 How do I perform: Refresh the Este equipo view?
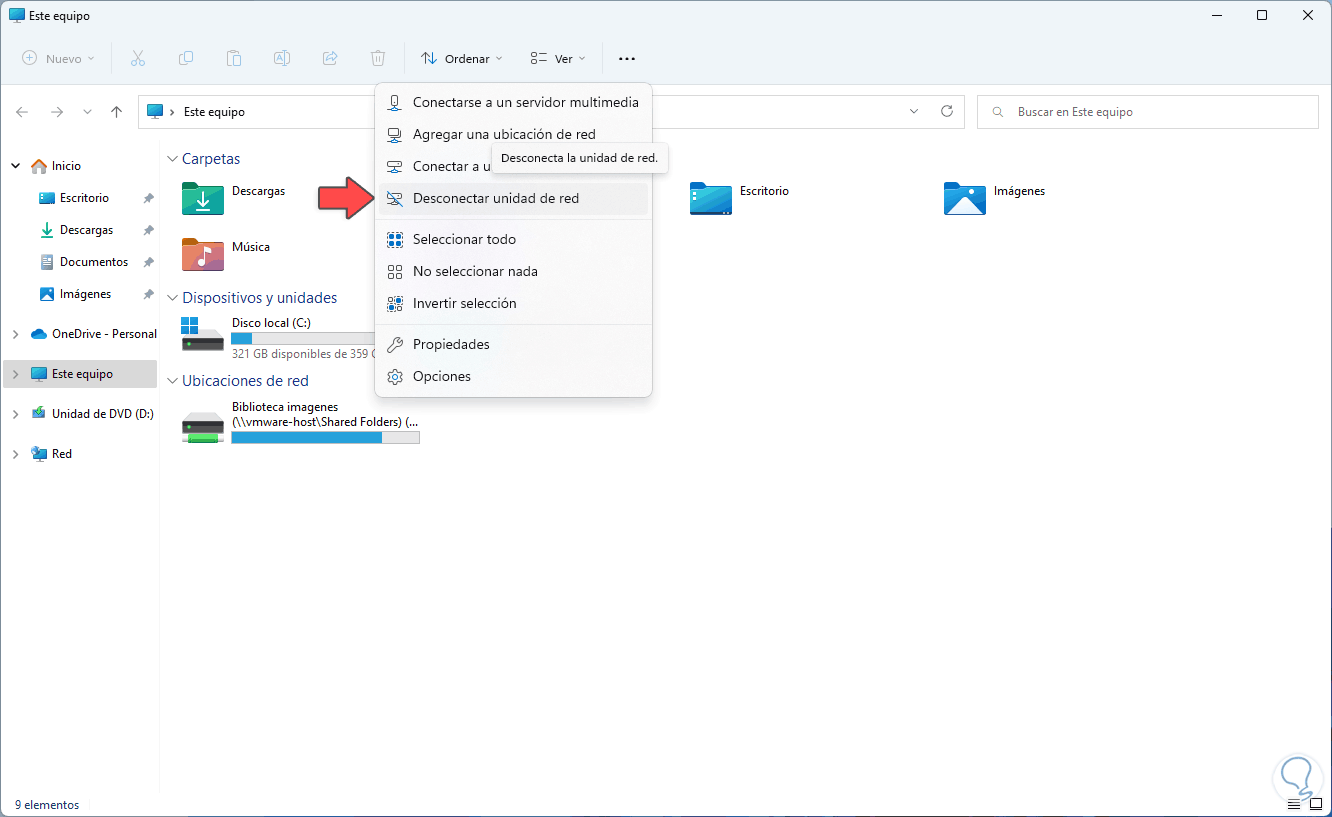pyautogui.click(x=947, y=111)
